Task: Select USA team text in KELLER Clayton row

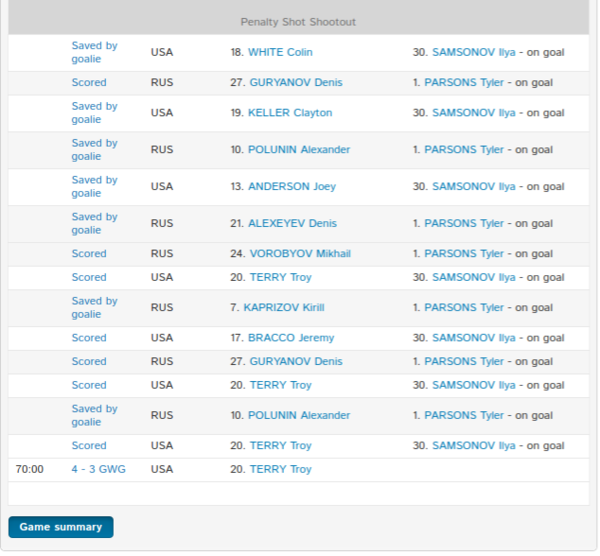Action: click(x=162, y=113)
